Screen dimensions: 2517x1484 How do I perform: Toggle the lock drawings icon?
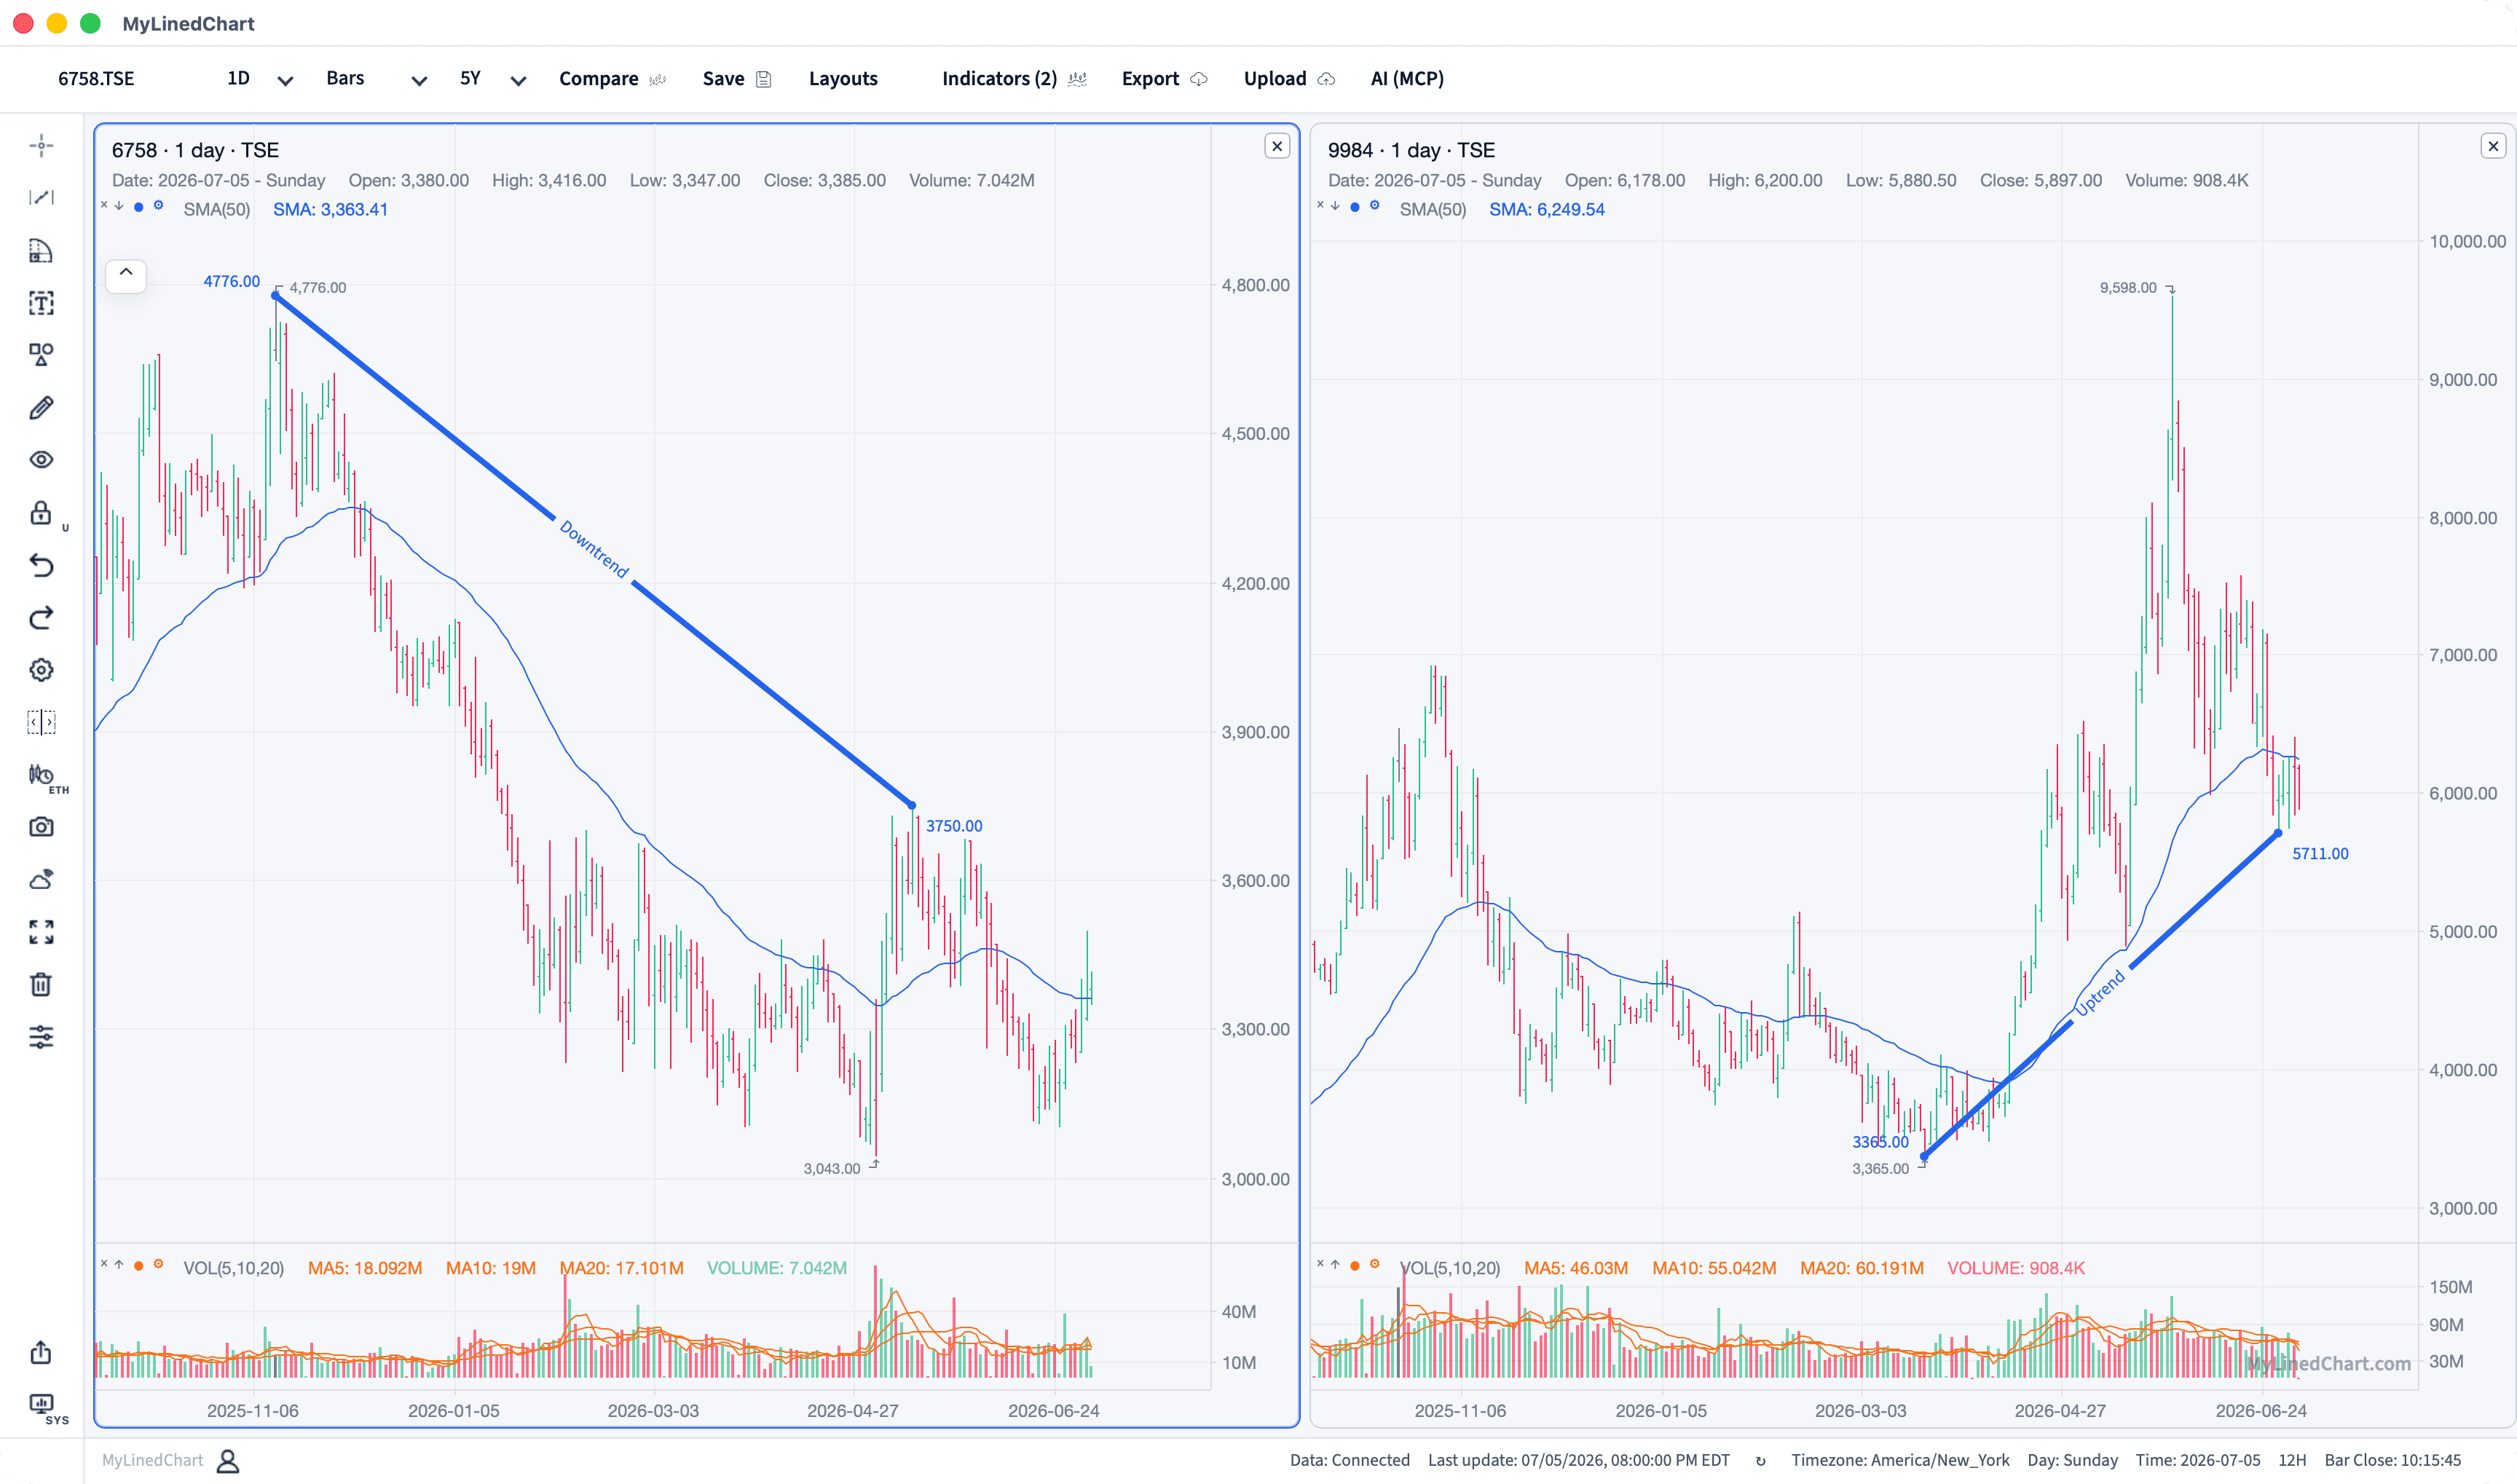tap(41, 513)
